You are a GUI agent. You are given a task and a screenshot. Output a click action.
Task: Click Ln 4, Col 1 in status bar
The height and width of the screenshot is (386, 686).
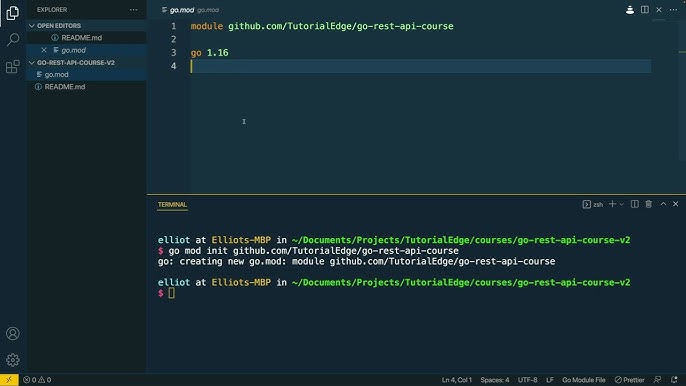coord(457,380)
